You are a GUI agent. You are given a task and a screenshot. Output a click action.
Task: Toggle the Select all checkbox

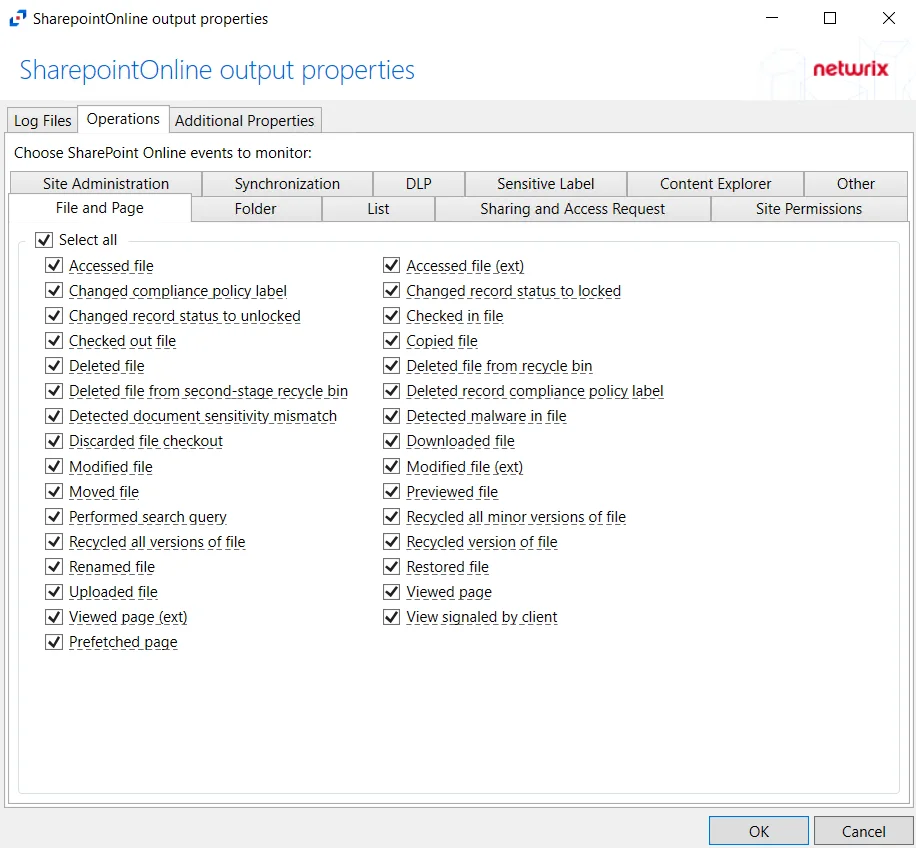tap(44, 239)
